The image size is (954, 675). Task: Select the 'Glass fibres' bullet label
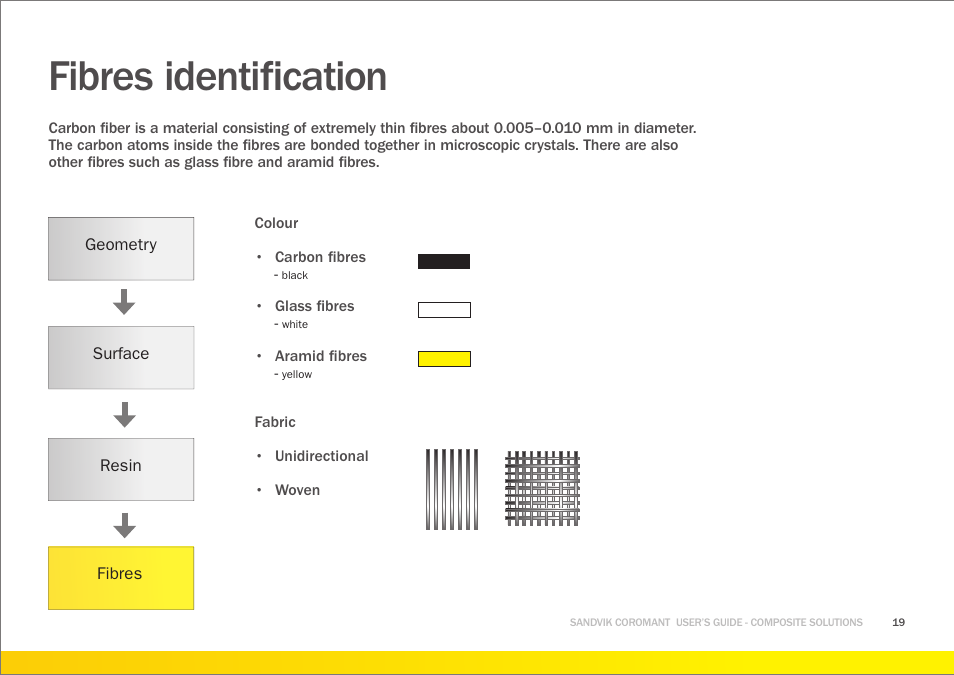point(314,306)
